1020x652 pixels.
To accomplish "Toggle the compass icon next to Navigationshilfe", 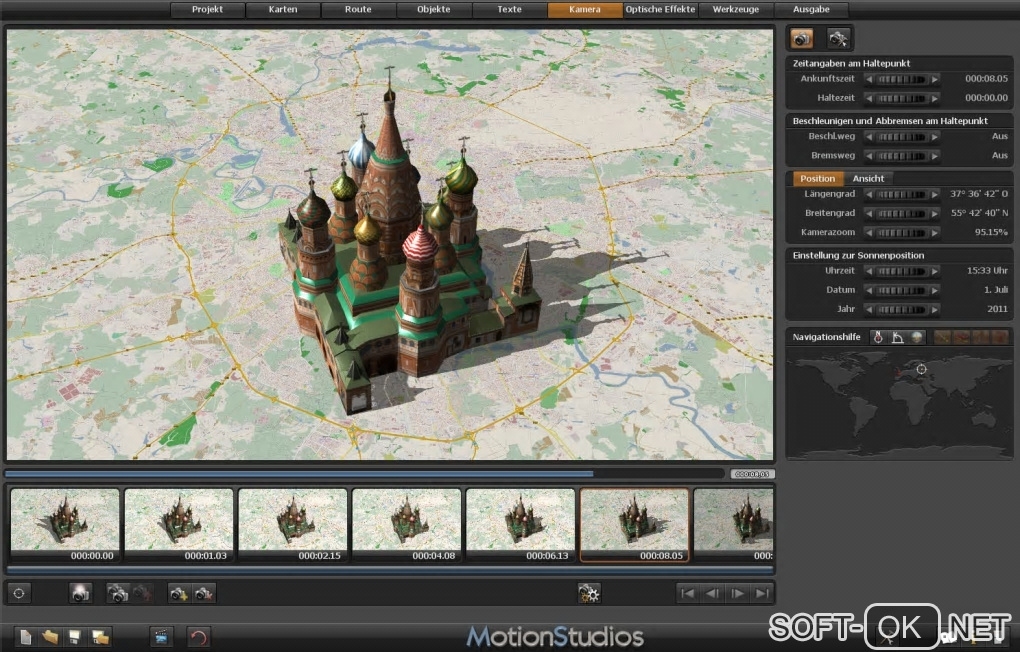I will (878, 337).
